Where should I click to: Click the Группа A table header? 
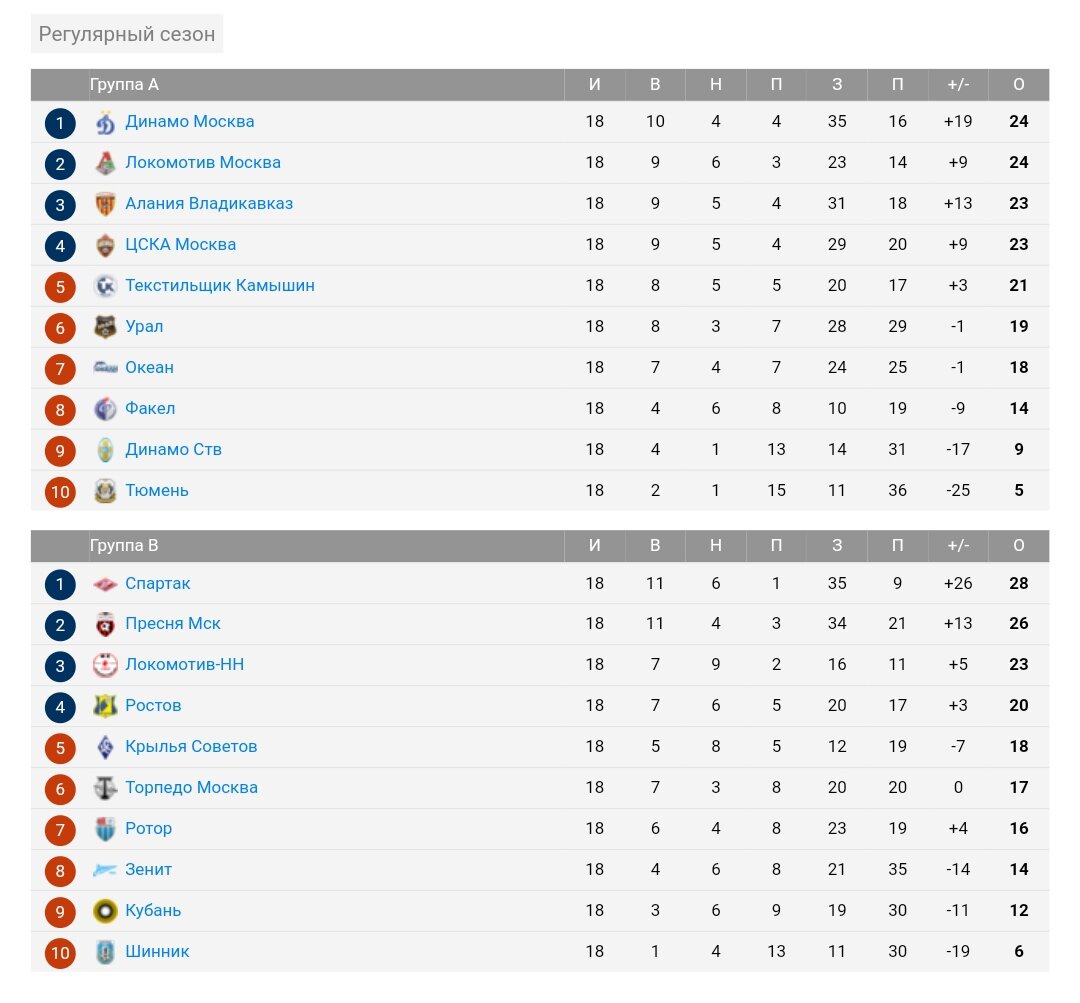[125, 84]
